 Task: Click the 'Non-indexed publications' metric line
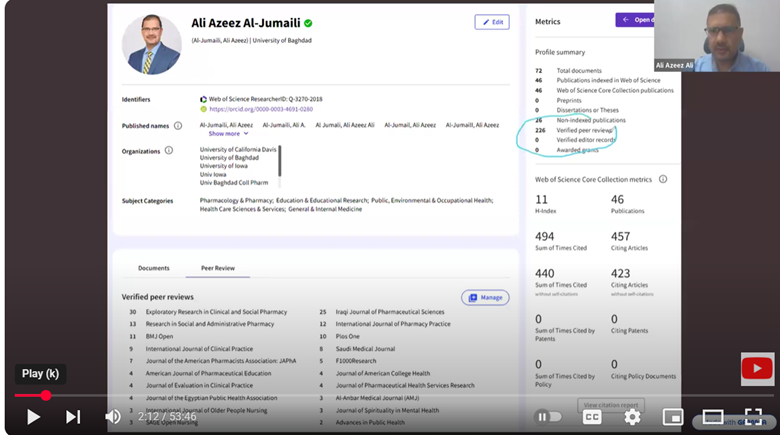tap(580, 120)
